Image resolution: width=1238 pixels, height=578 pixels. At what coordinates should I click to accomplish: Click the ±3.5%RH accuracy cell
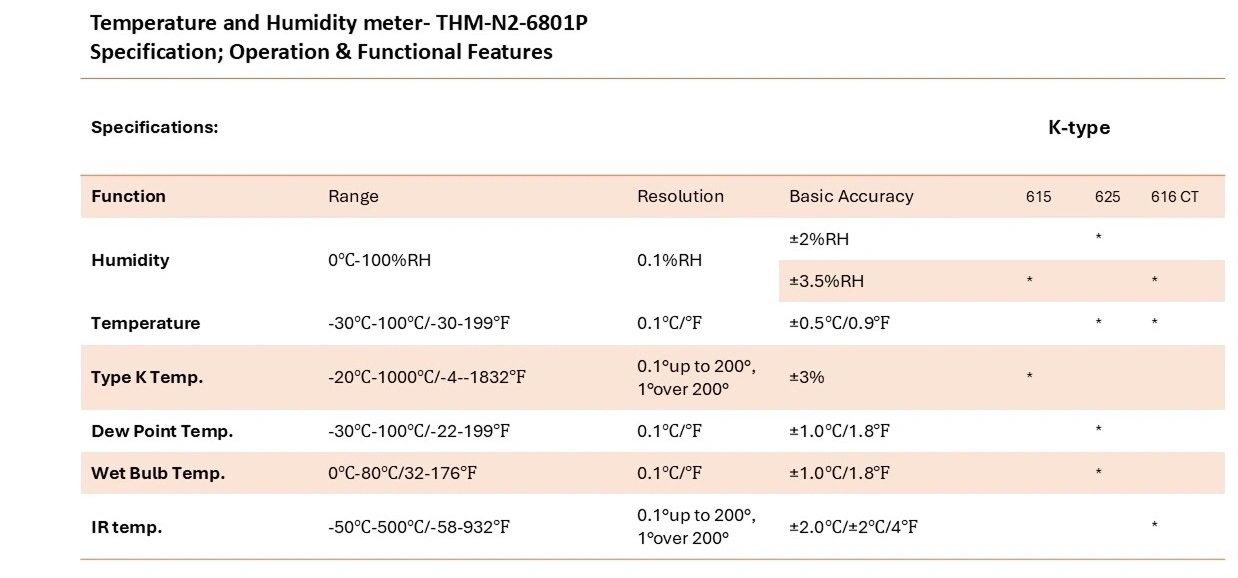click(827, 281)
